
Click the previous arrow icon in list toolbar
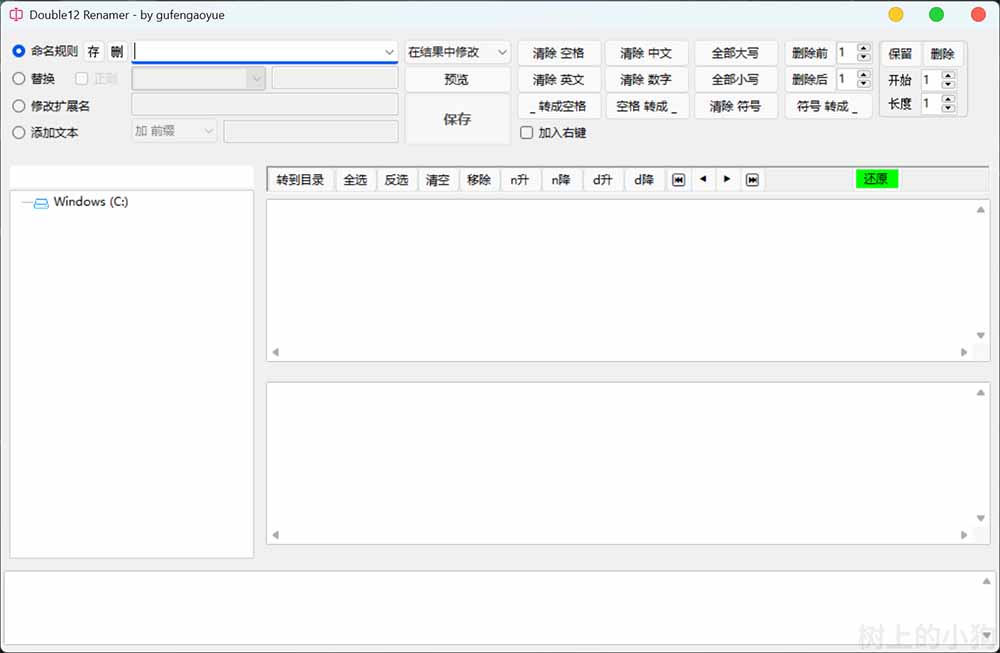click(703, 180)
